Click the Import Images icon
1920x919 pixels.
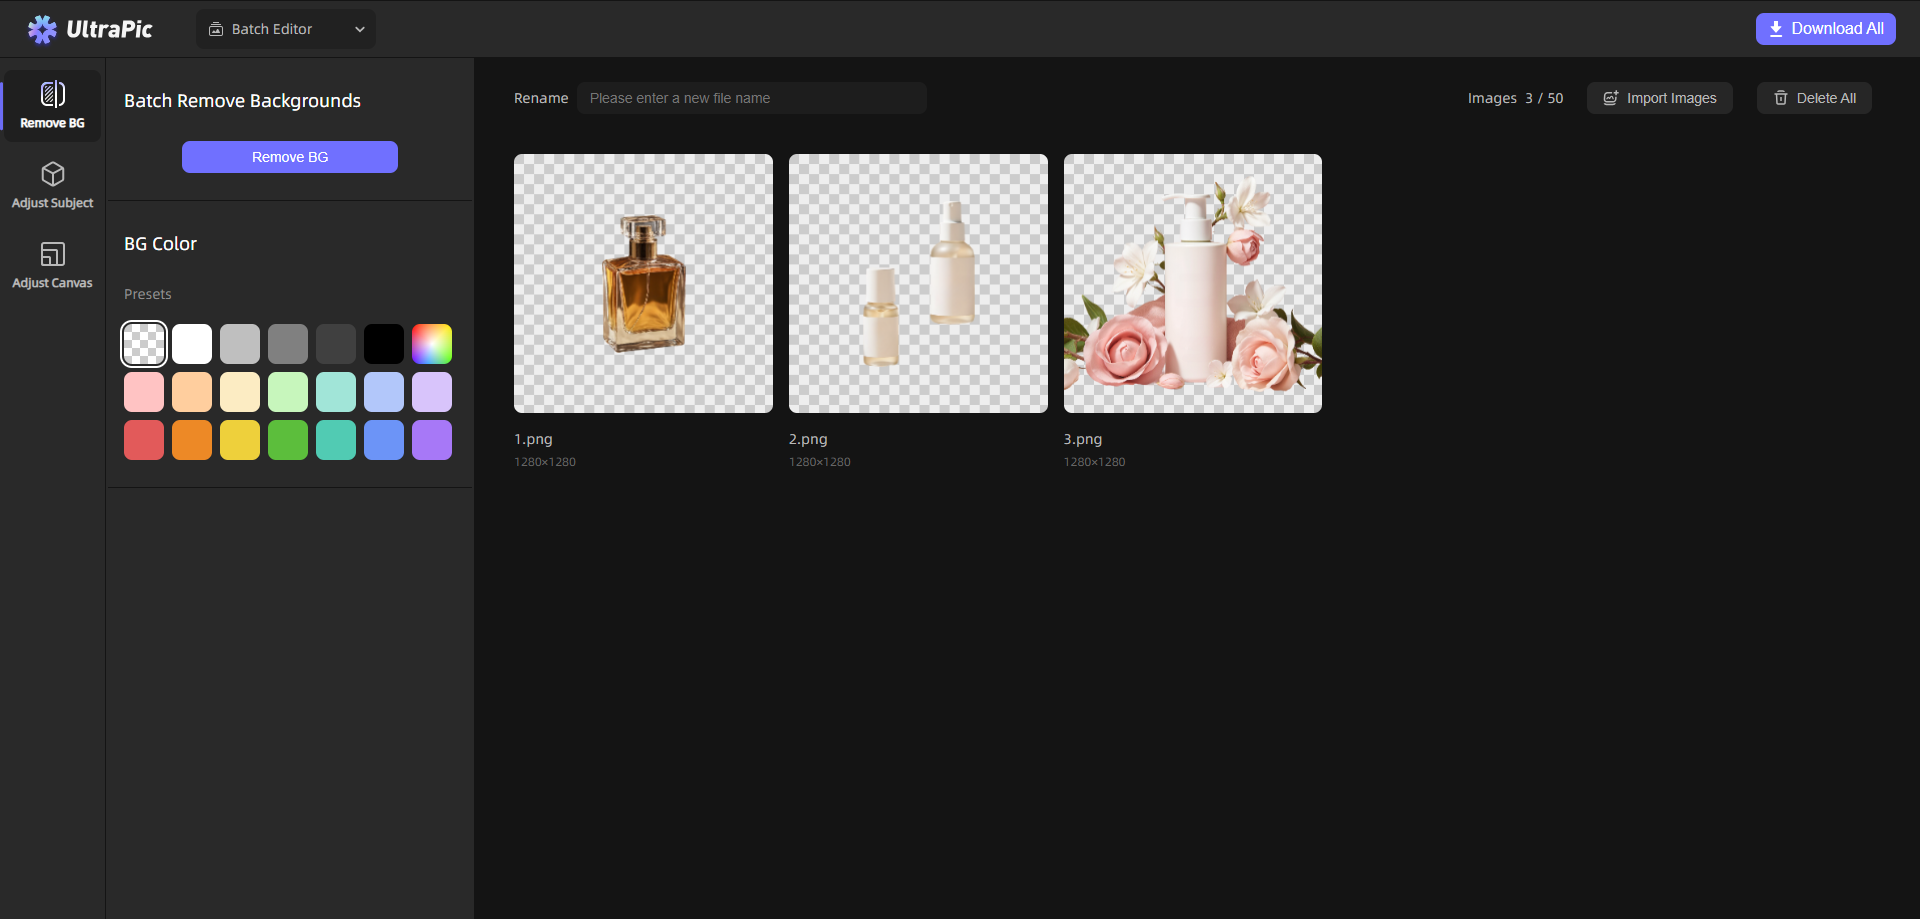pos(1610,98)
